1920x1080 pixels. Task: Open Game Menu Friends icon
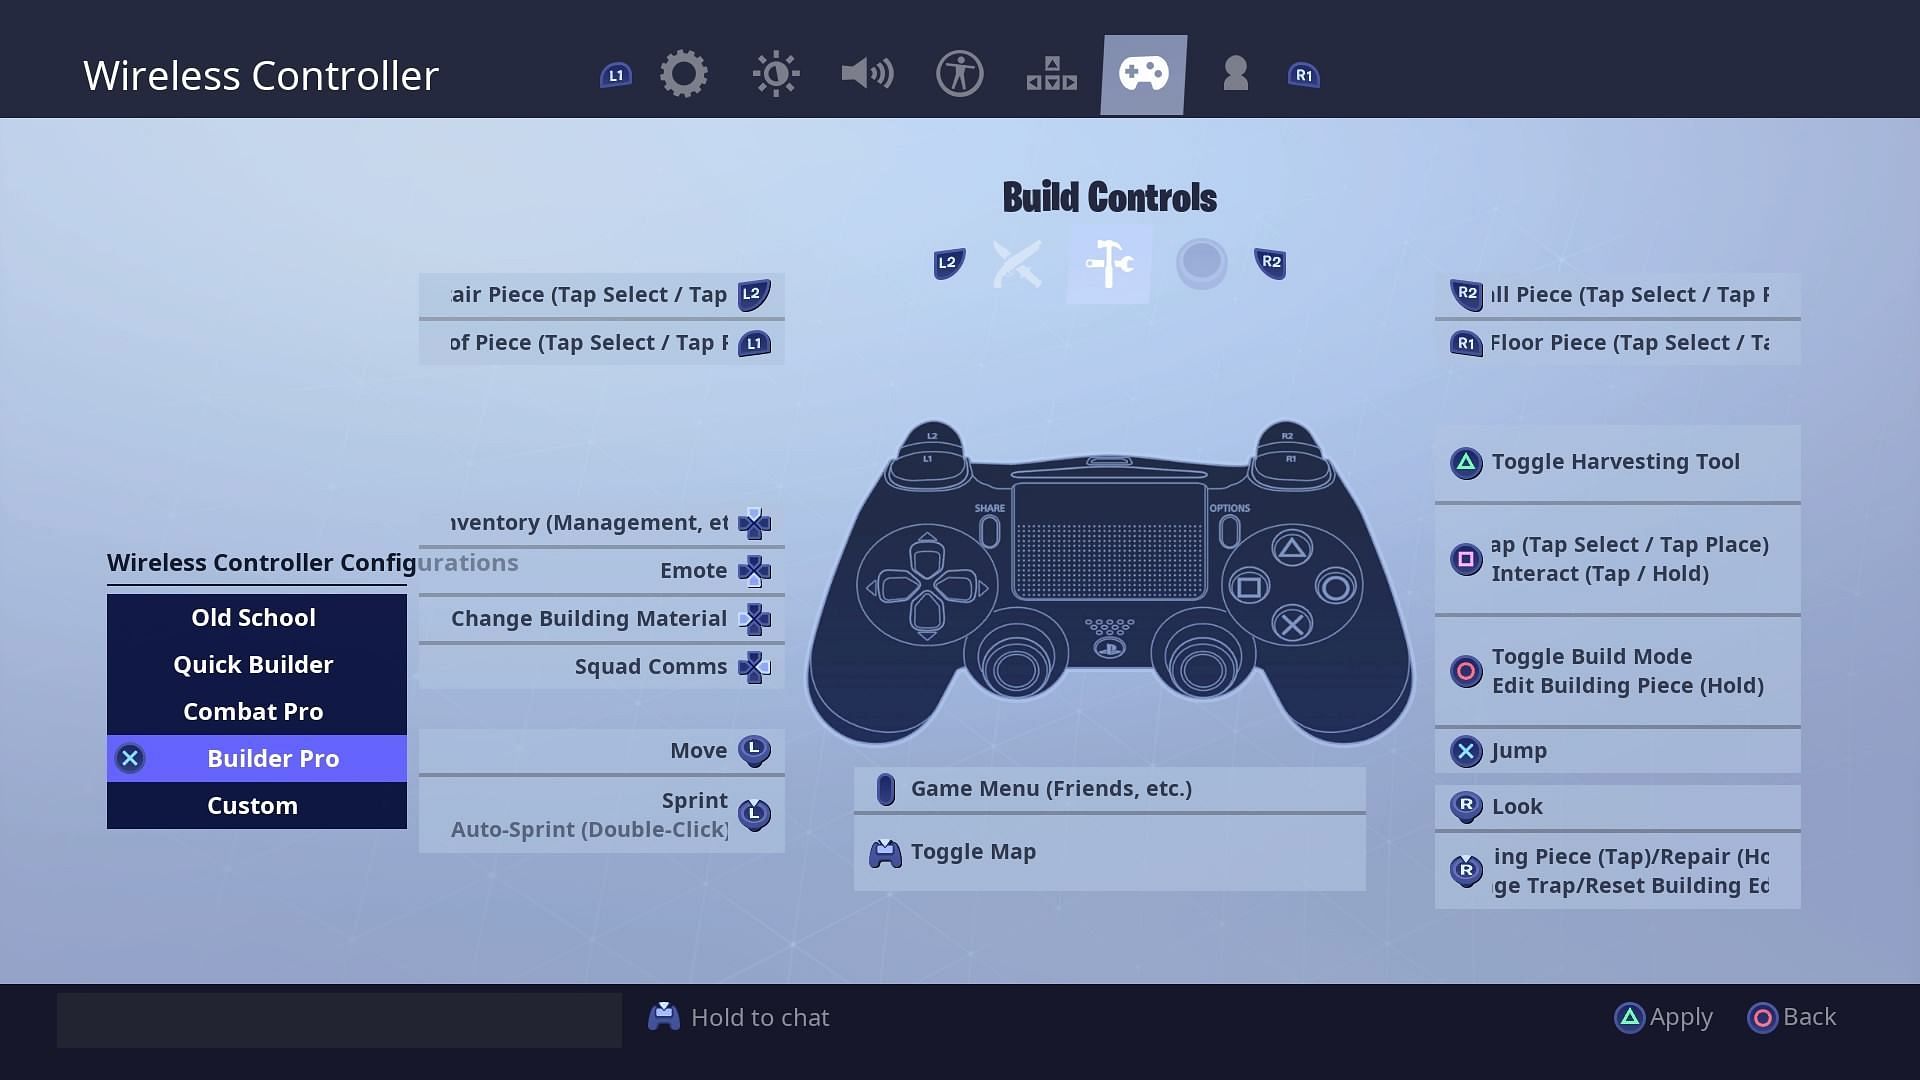click(884, 787)
